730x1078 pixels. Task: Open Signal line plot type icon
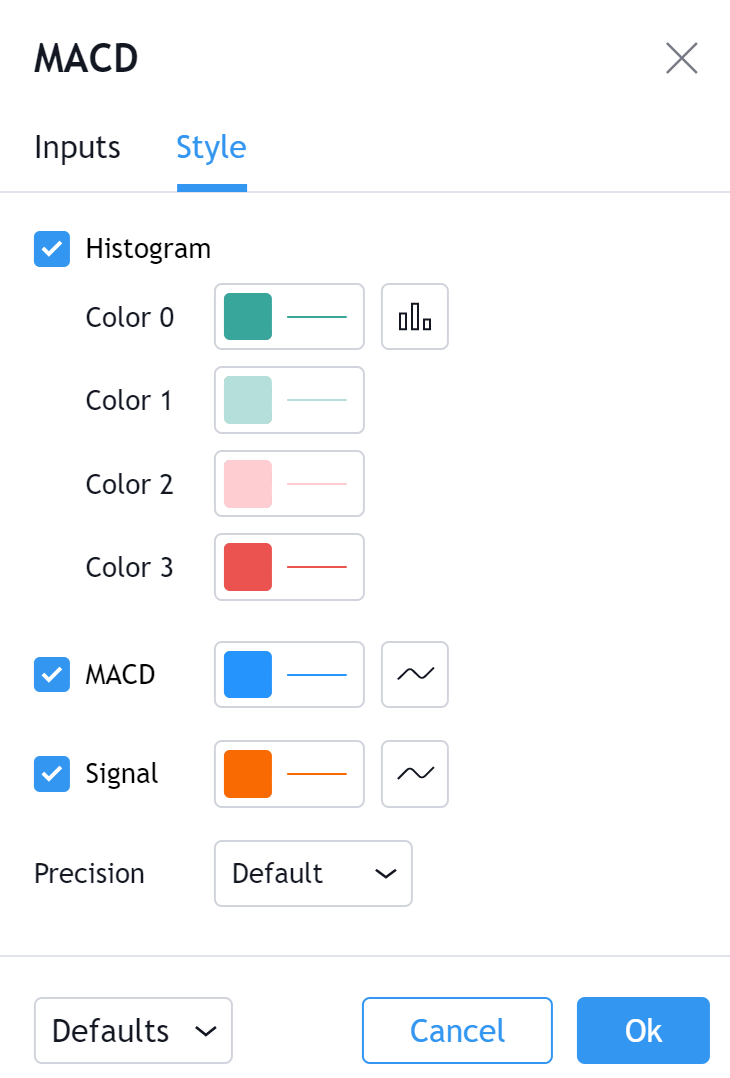tap(415, 774)
